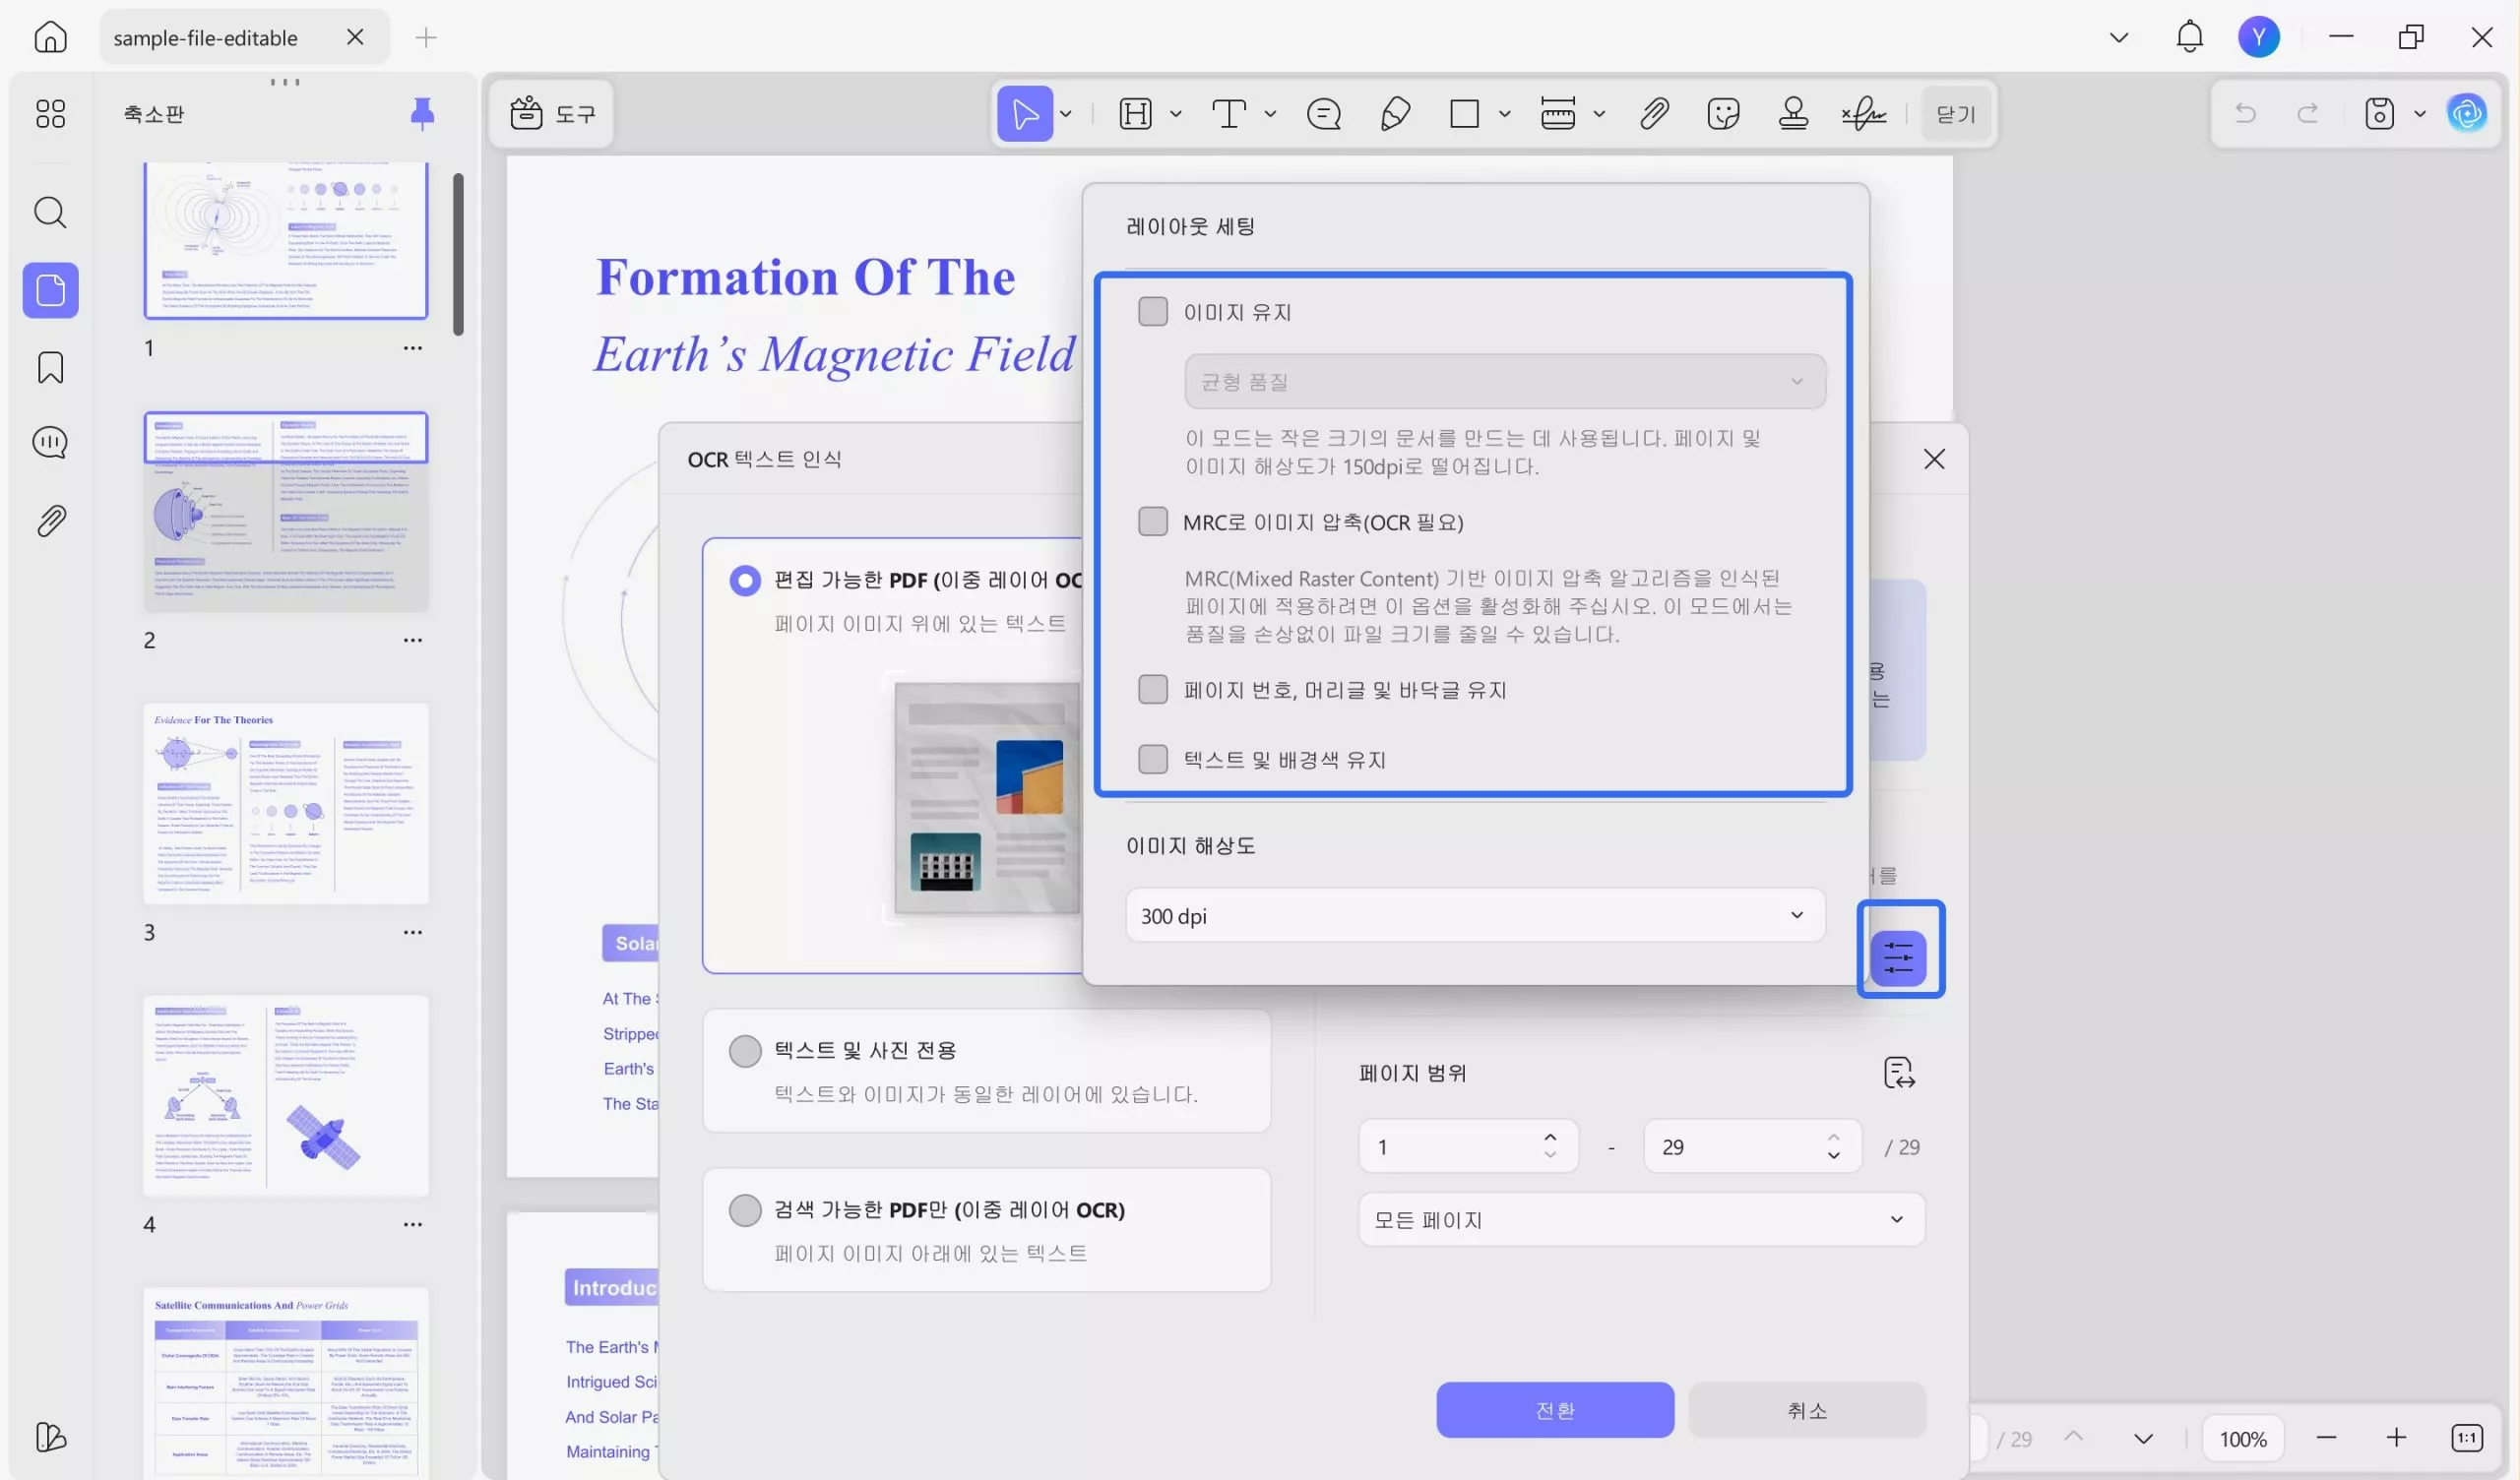Click the 취소 cancel button
The image size is (2520, 1480).
click(1806, 1410)
